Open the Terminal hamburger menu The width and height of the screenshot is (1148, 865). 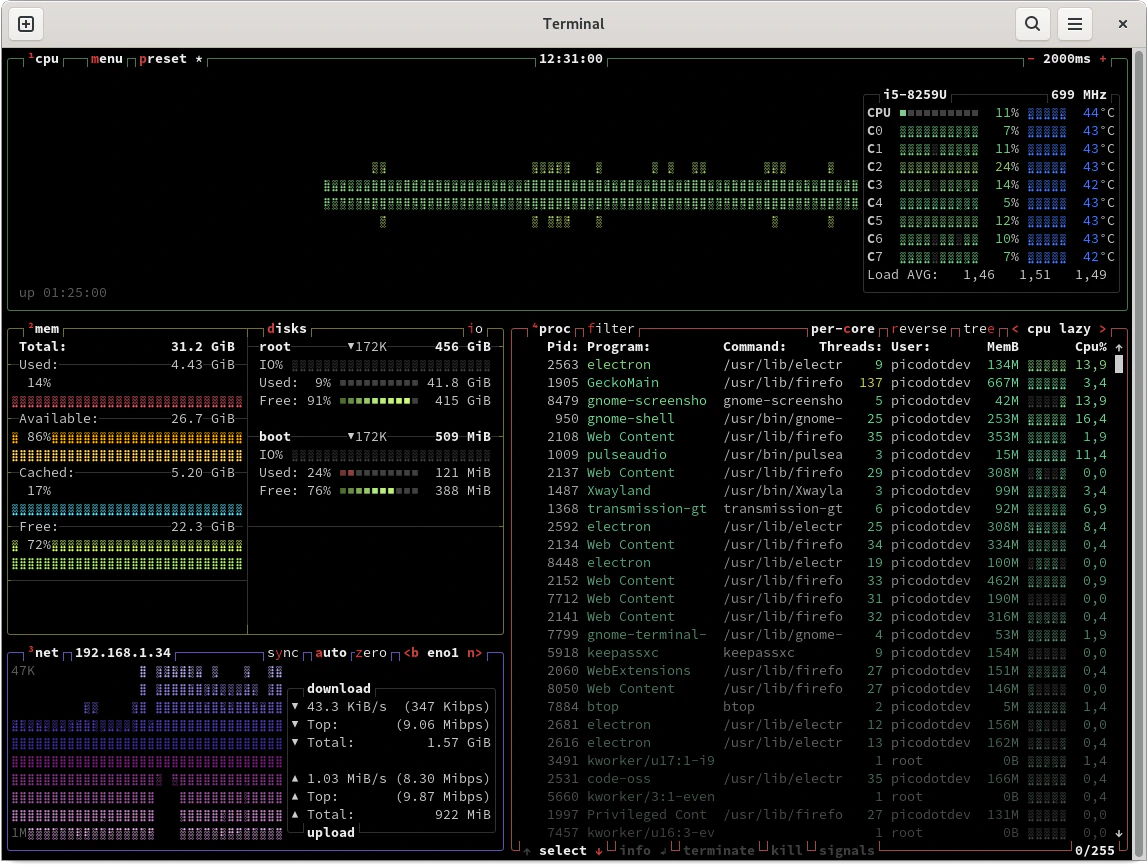click(x=1075, y=23)
